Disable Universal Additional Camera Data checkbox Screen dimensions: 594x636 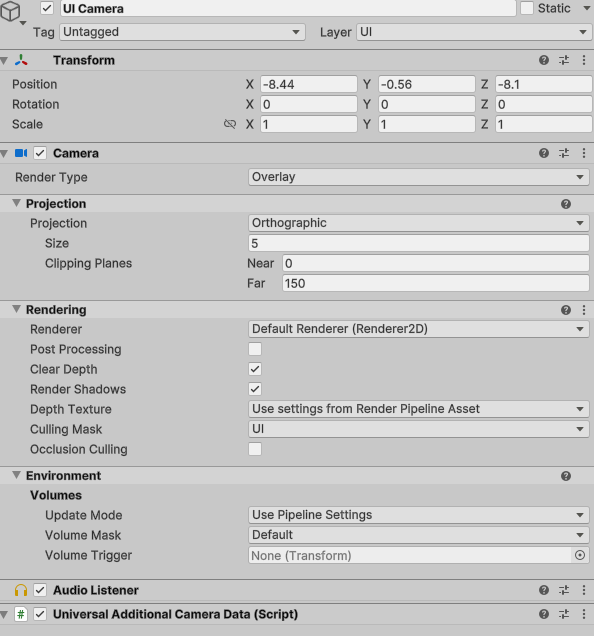[40, 615]
